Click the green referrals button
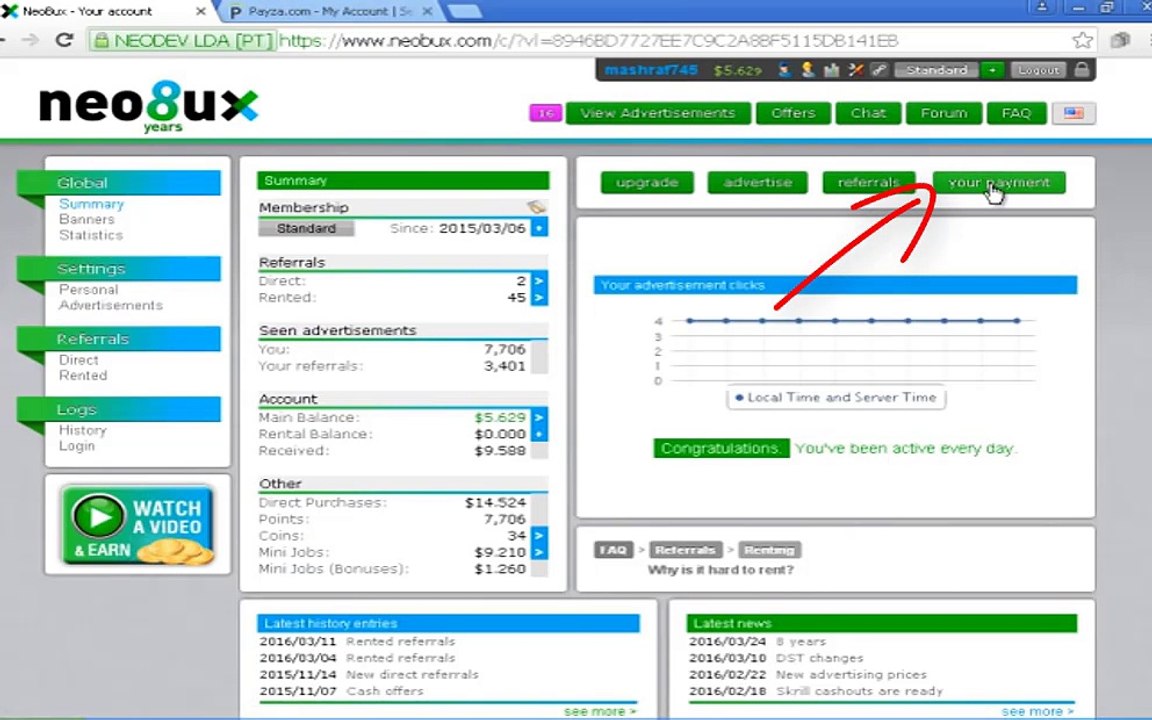Image resolution: width=1152 pixels, height=720 pixels. pyautogui.click(x=868, y=182)
